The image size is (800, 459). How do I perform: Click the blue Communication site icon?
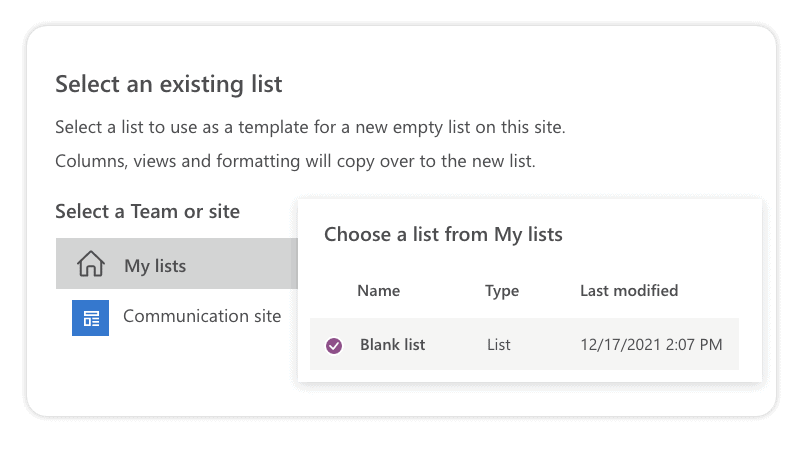(x=90, y=317)
